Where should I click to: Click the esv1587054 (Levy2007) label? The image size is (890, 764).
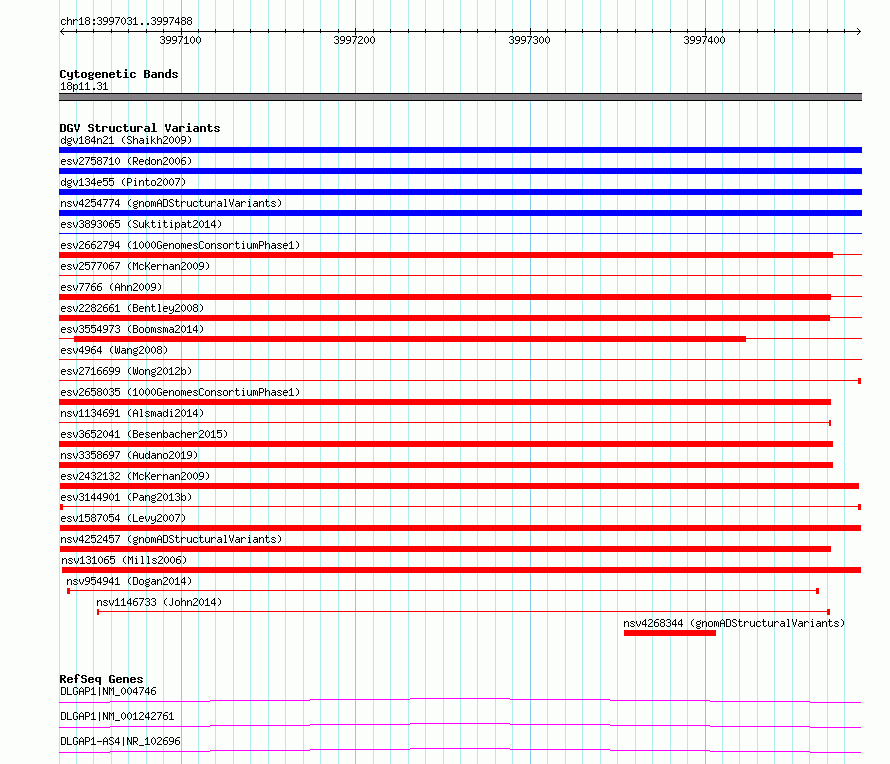[x=123, y=518]
